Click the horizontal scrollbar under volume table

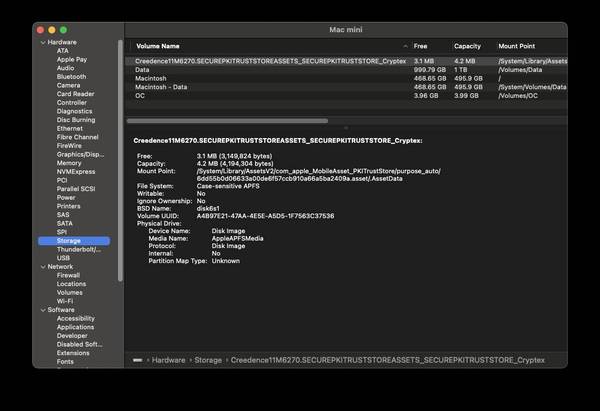point(227,121)
